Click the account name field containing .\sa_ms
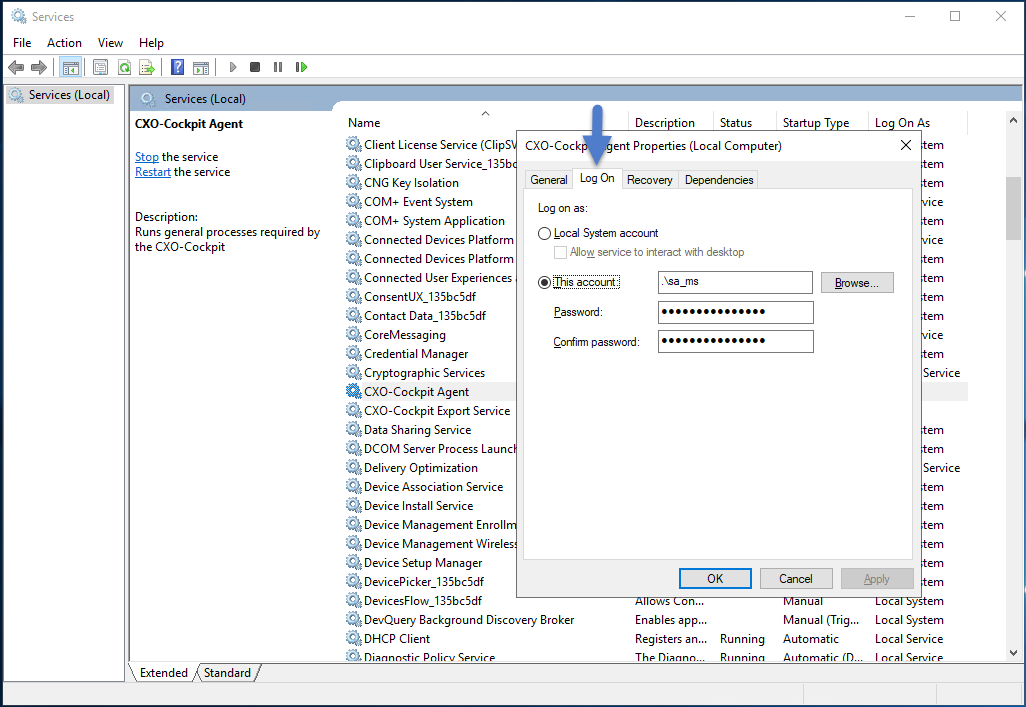Image resolution: width=1026 pixels, height=707 pixels. point(735,282)
